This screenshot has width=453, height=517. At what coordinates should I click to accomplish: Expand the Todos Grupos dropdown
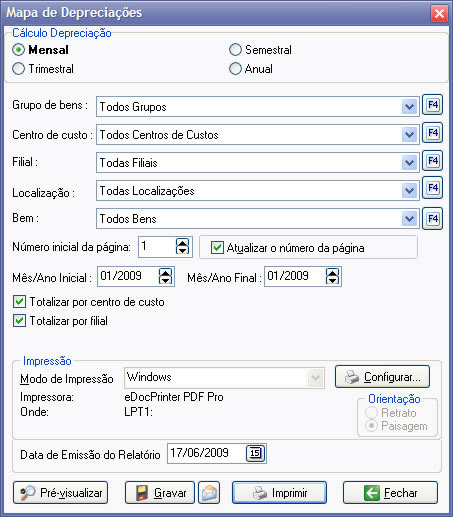click(410, 107)
